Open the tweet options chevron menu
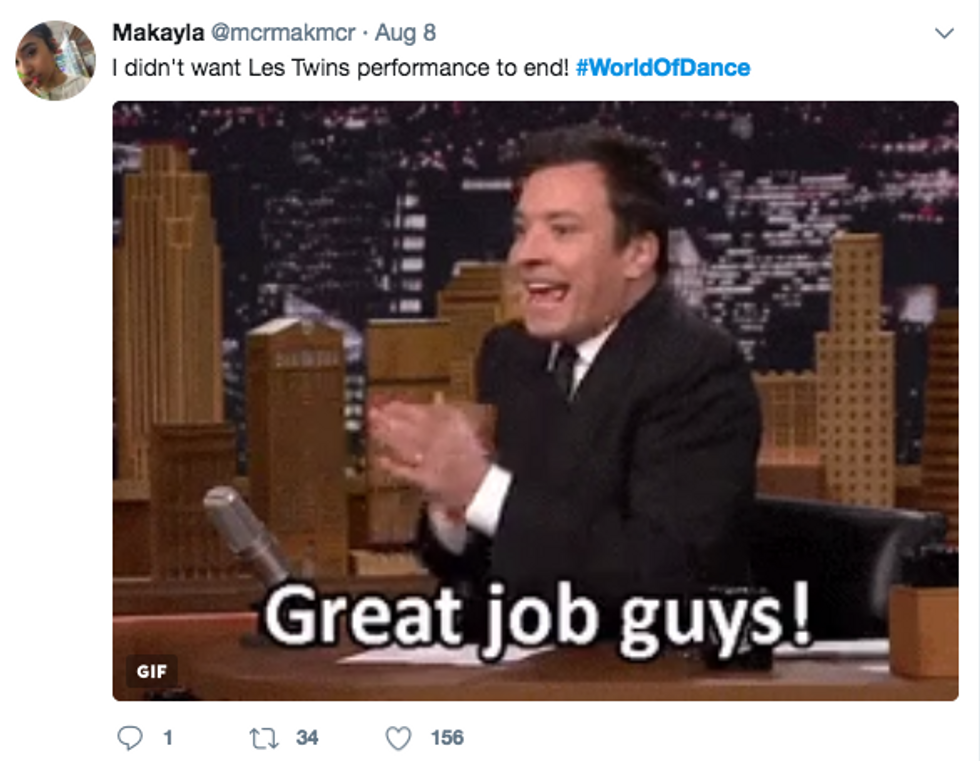980x761 pixels. (x=944, y=32)
